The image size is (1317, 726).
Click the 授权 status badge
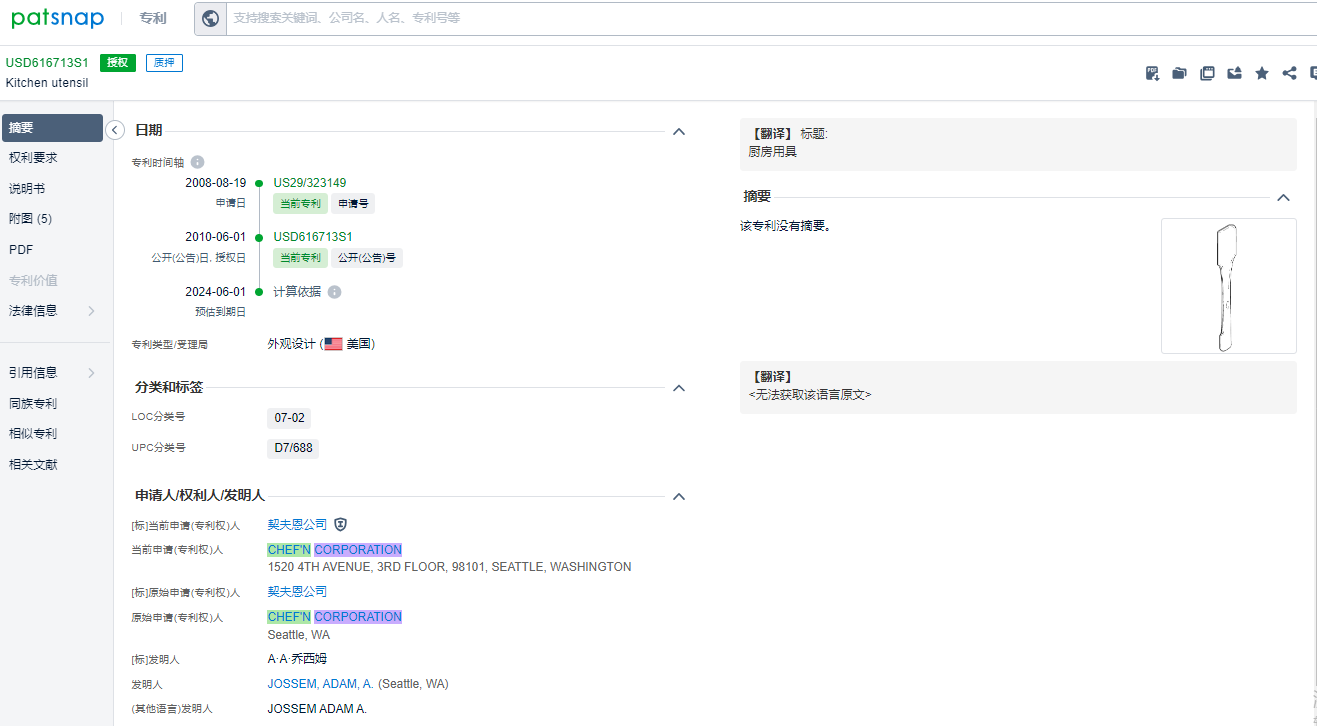(118, 63)
